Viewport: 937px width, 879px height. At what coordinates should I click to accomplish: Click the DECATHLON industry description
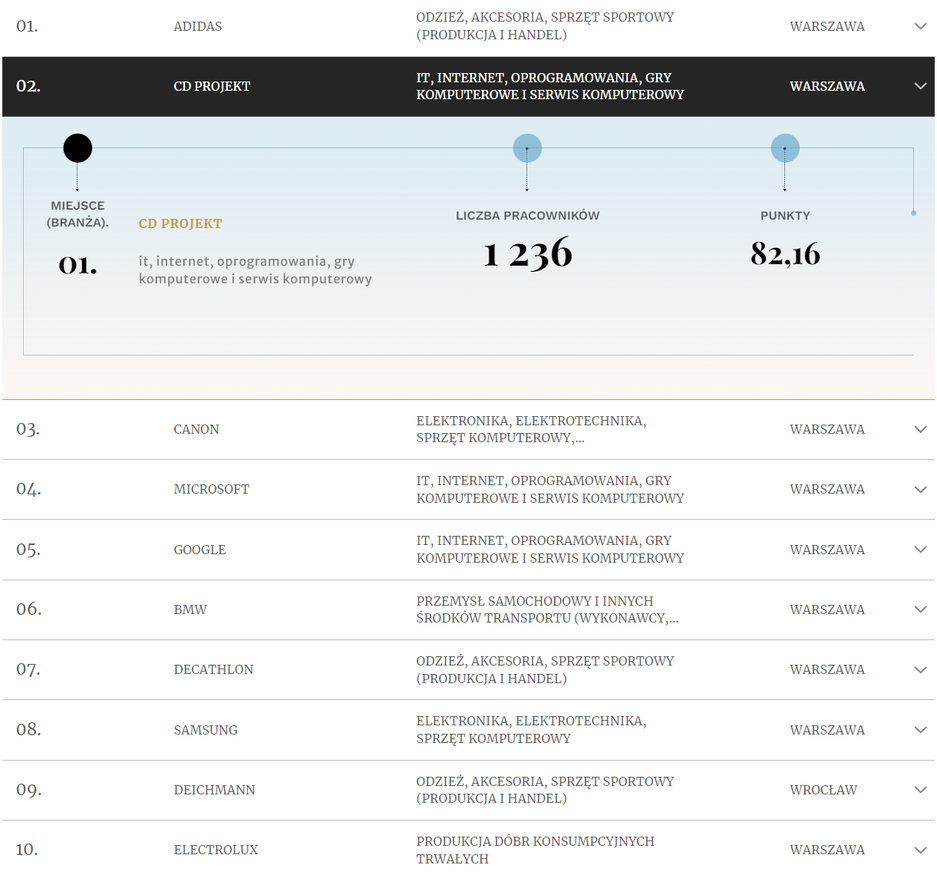click(545, 670)
